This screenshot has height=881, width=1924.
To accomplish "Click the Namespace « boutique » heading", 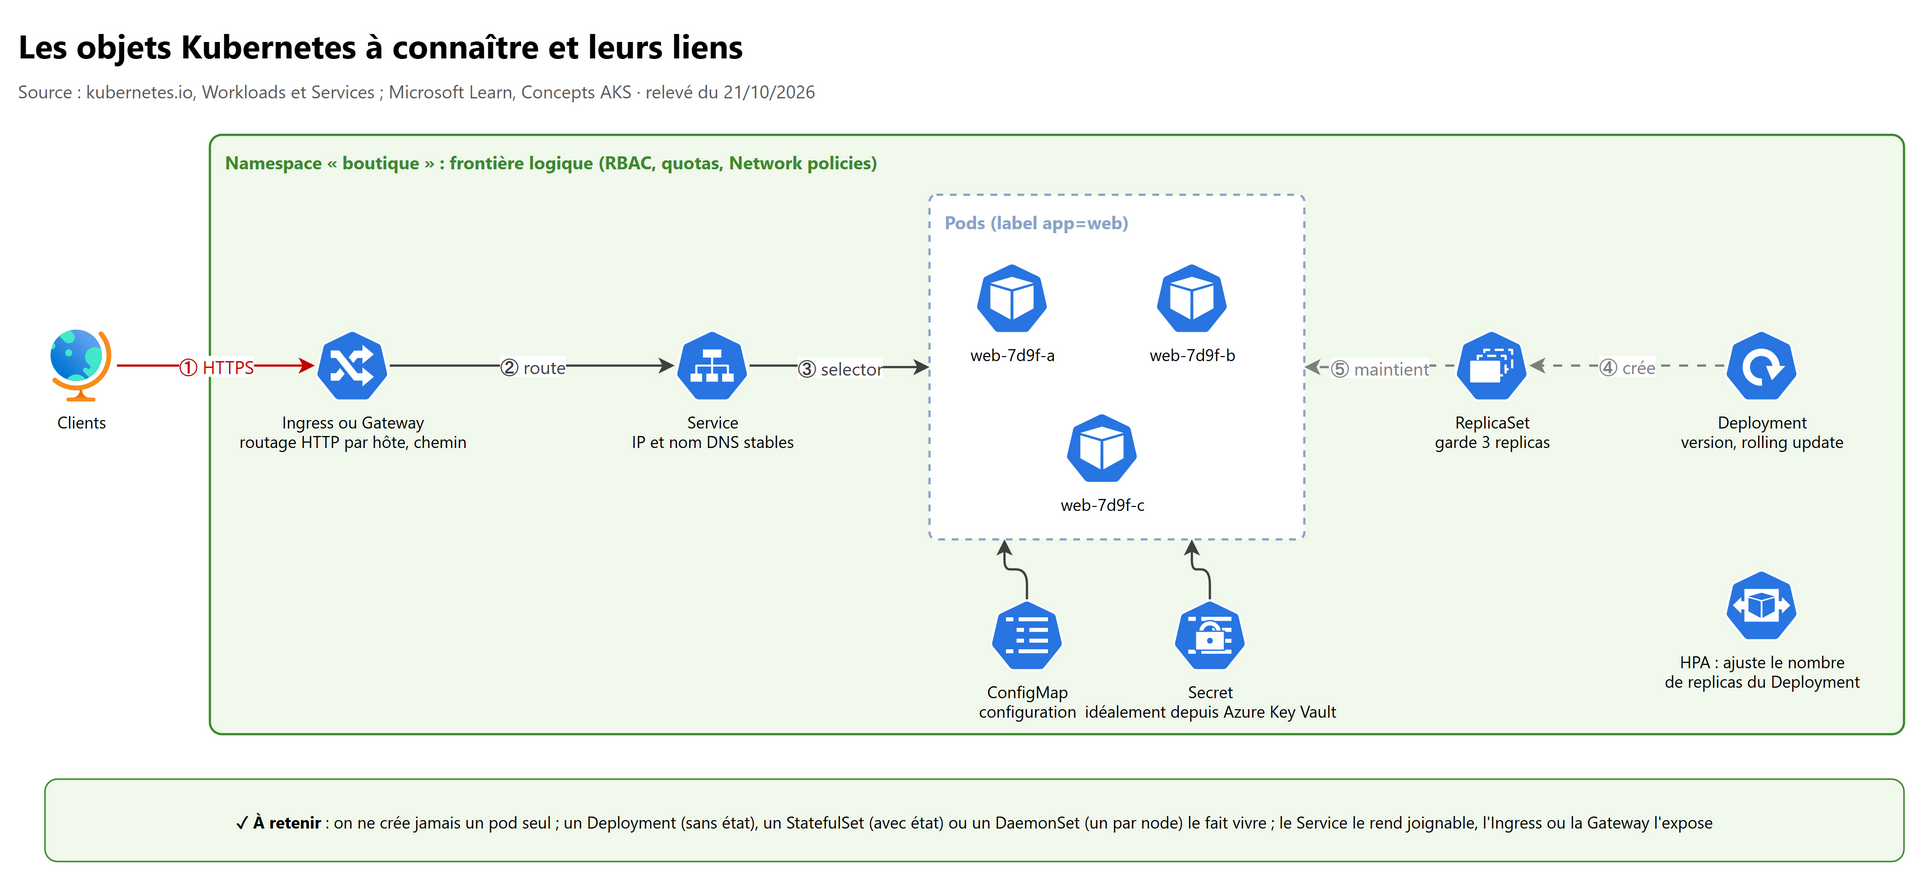I will tap(551, 163).
